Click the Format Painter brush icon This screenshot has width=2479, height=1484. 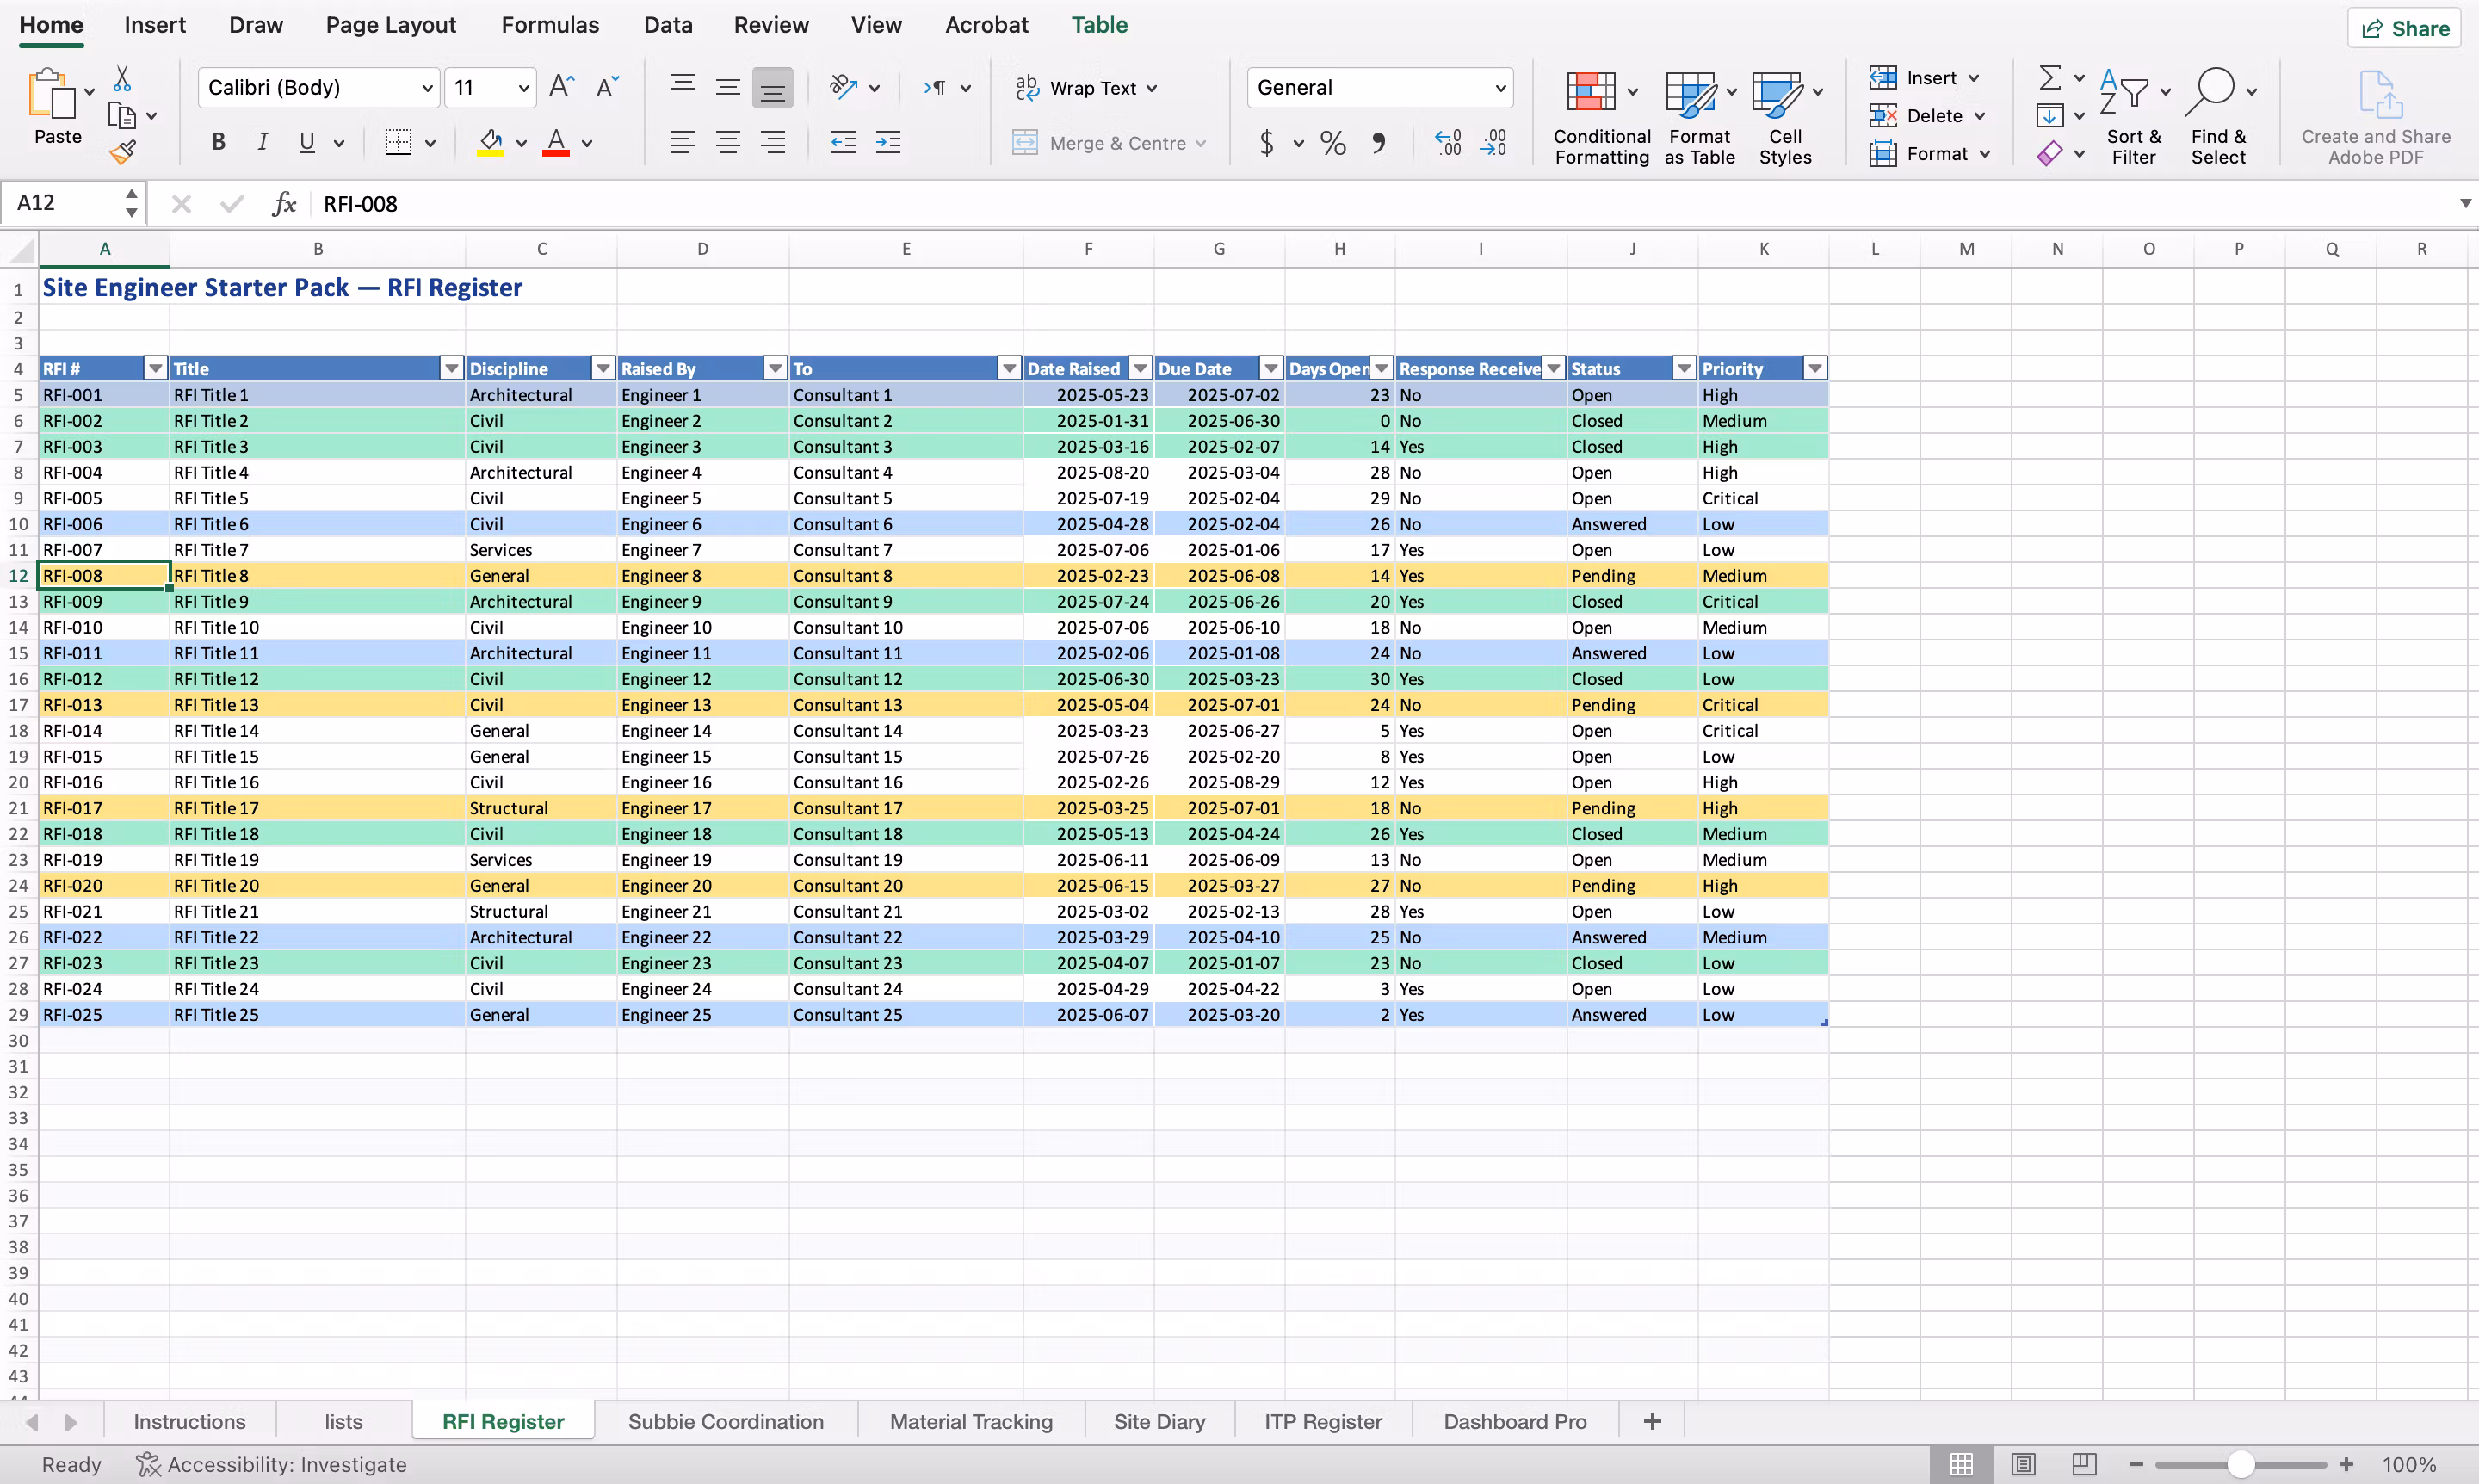(x=123, y=152)
